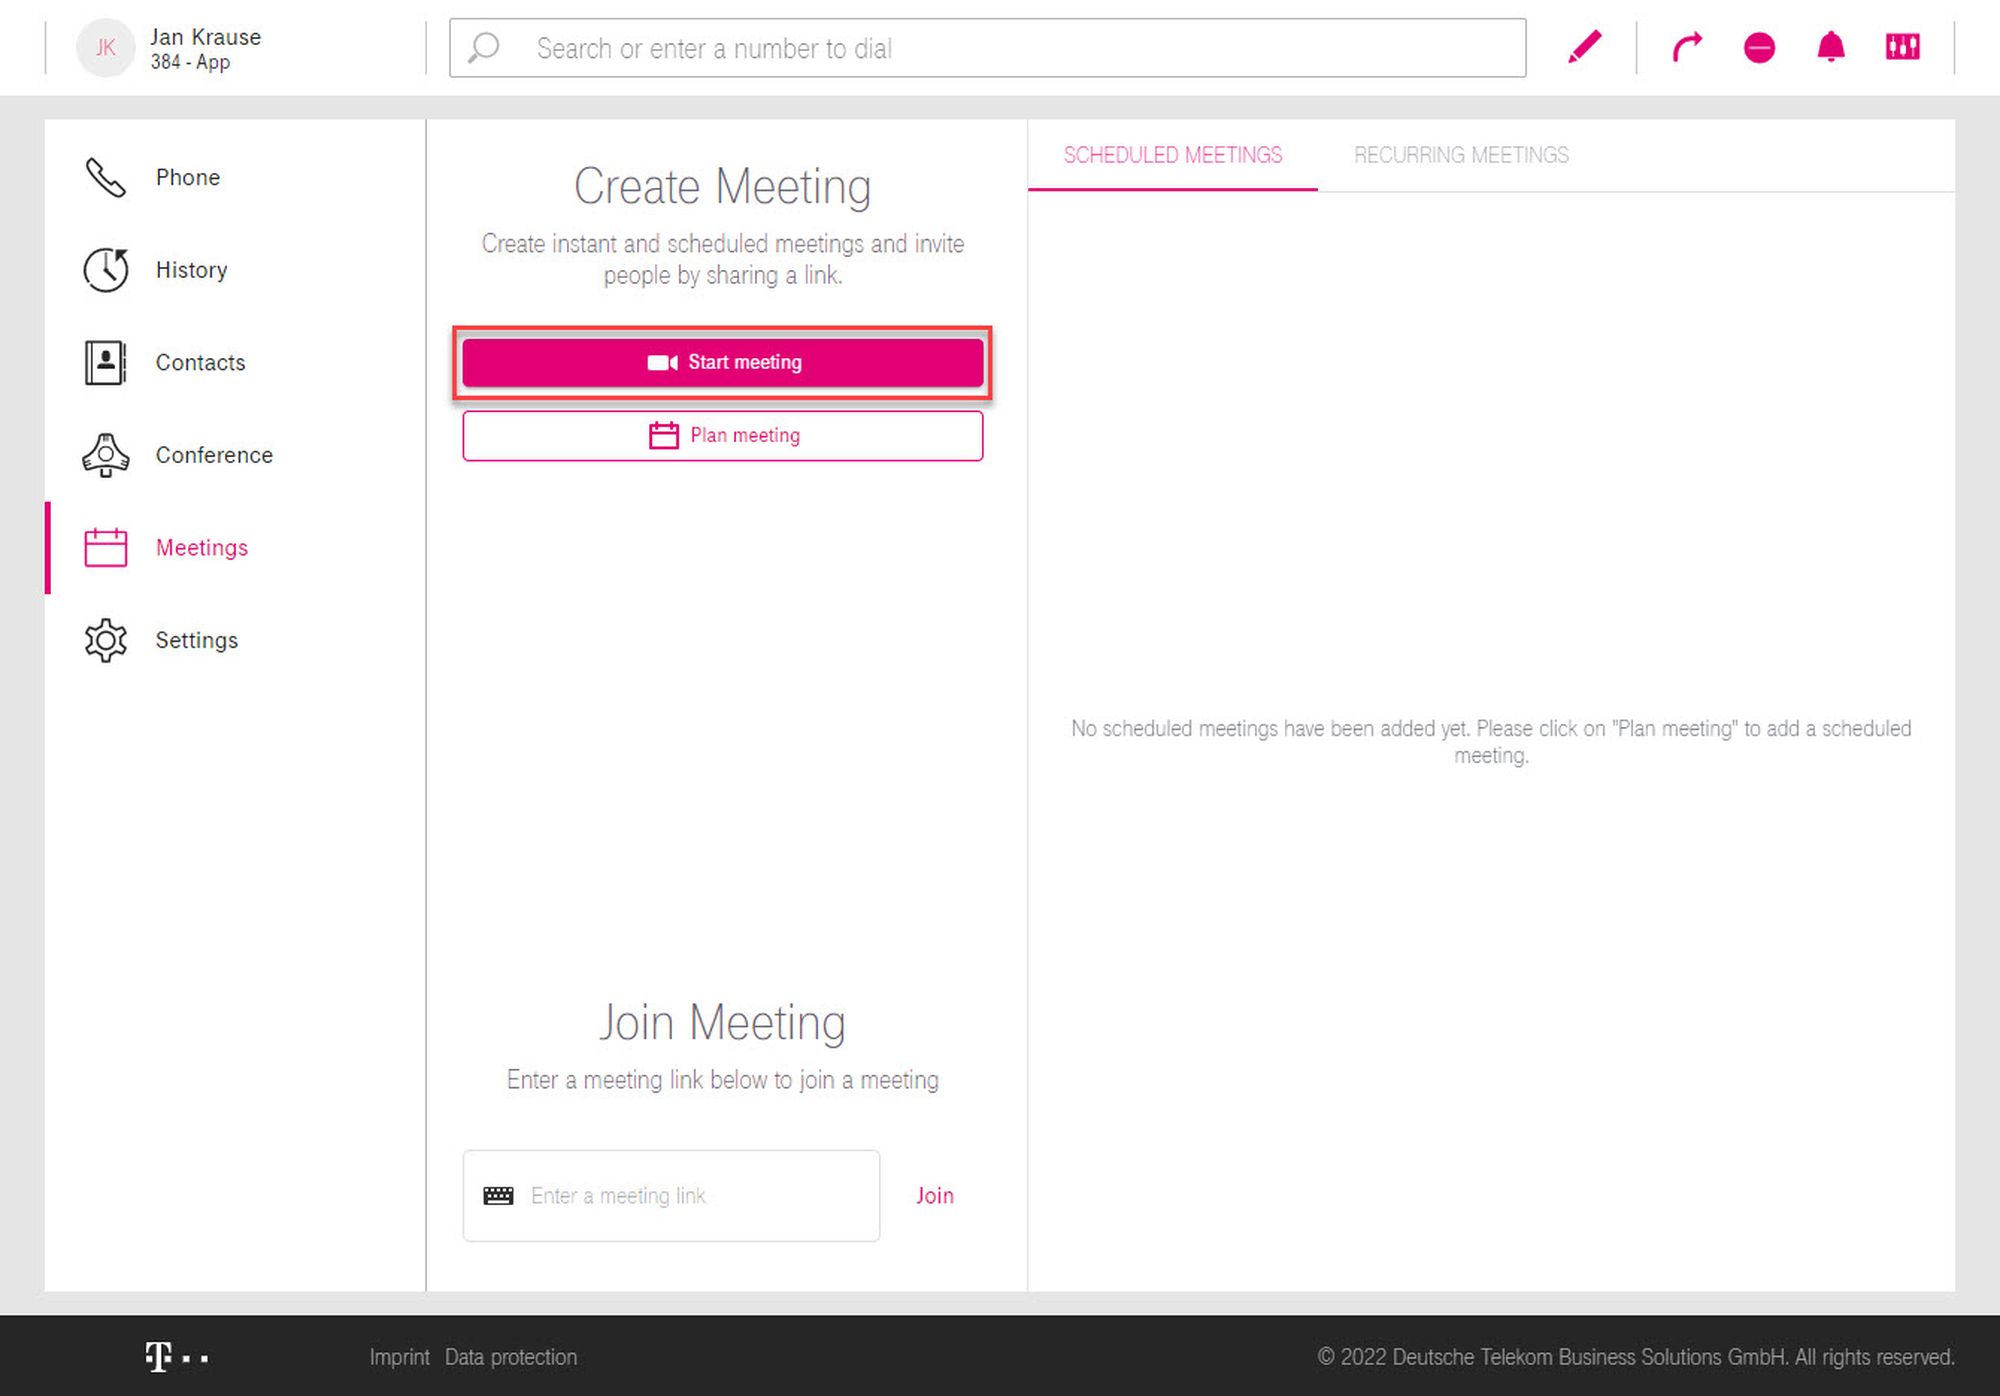Open the Conference sidebar section
Image resolution: width=2000 pixels, height=1396 pixels.
point(213,455)
